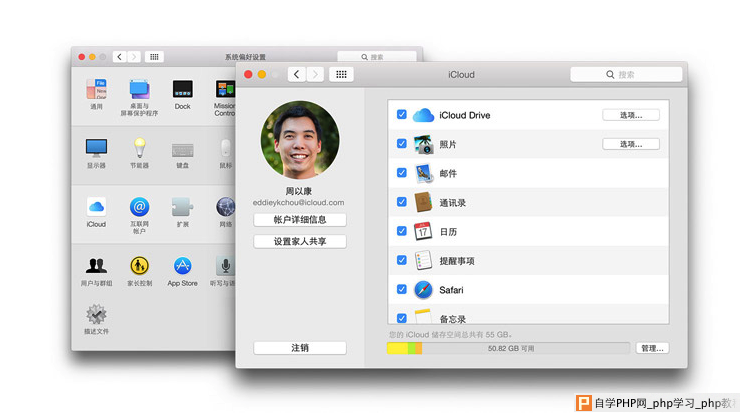The image size is (745, 417).
Task: Disable the Safari sync checkbox
Action: point(402,289)
